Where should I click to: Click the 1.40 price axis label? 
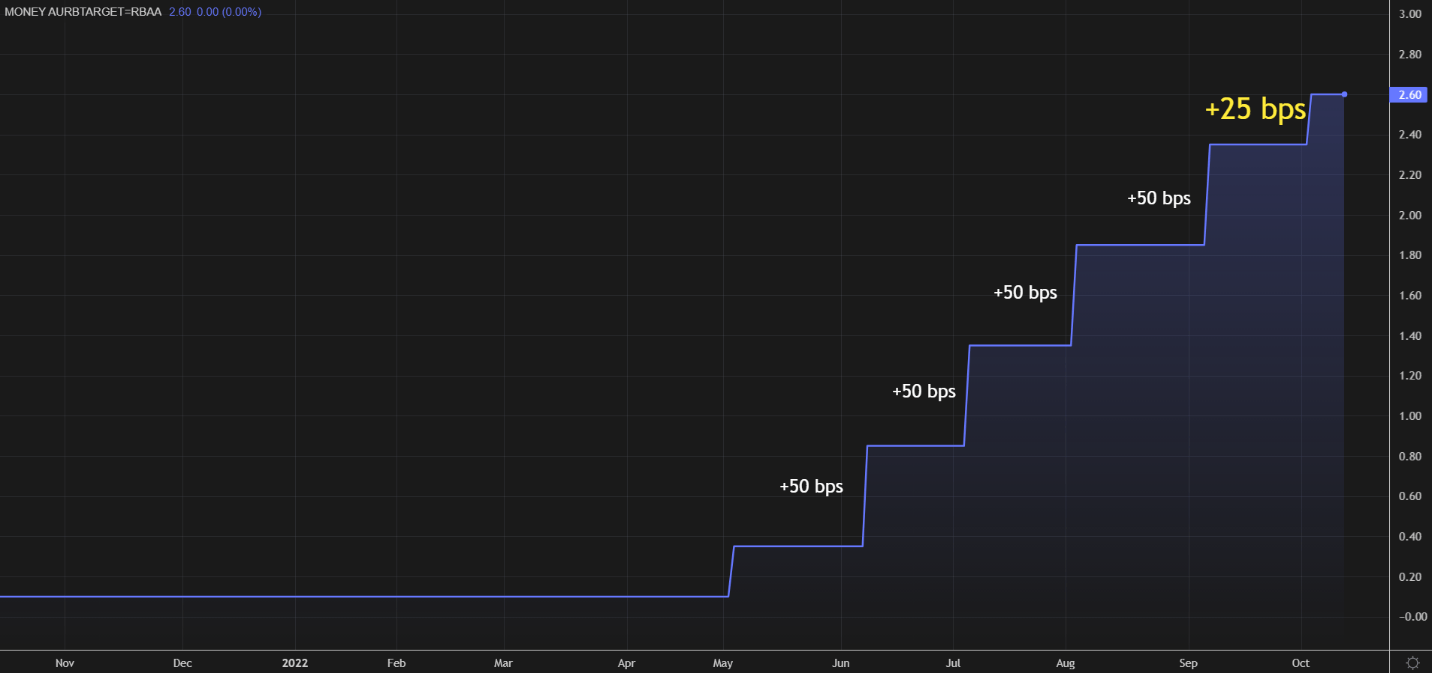tap(1410, 336)
